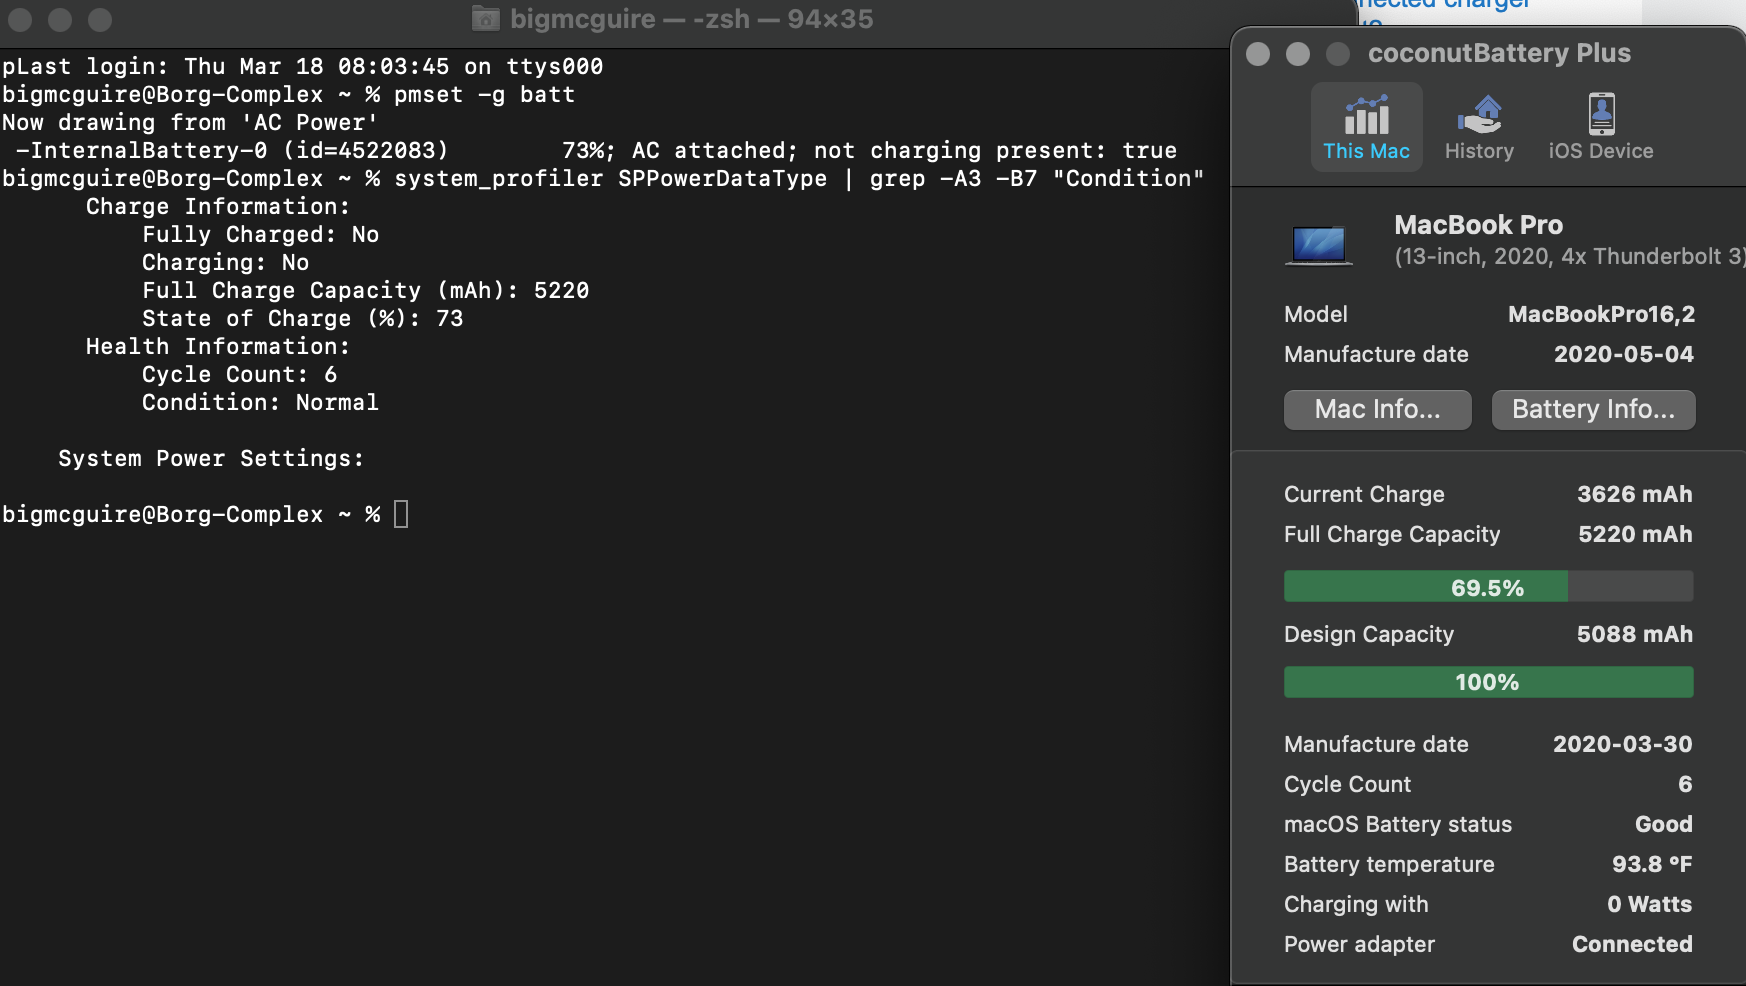Click 'State of Charge (%): 73' line
Screen dimensions: 1746x986
coord(302,319)
